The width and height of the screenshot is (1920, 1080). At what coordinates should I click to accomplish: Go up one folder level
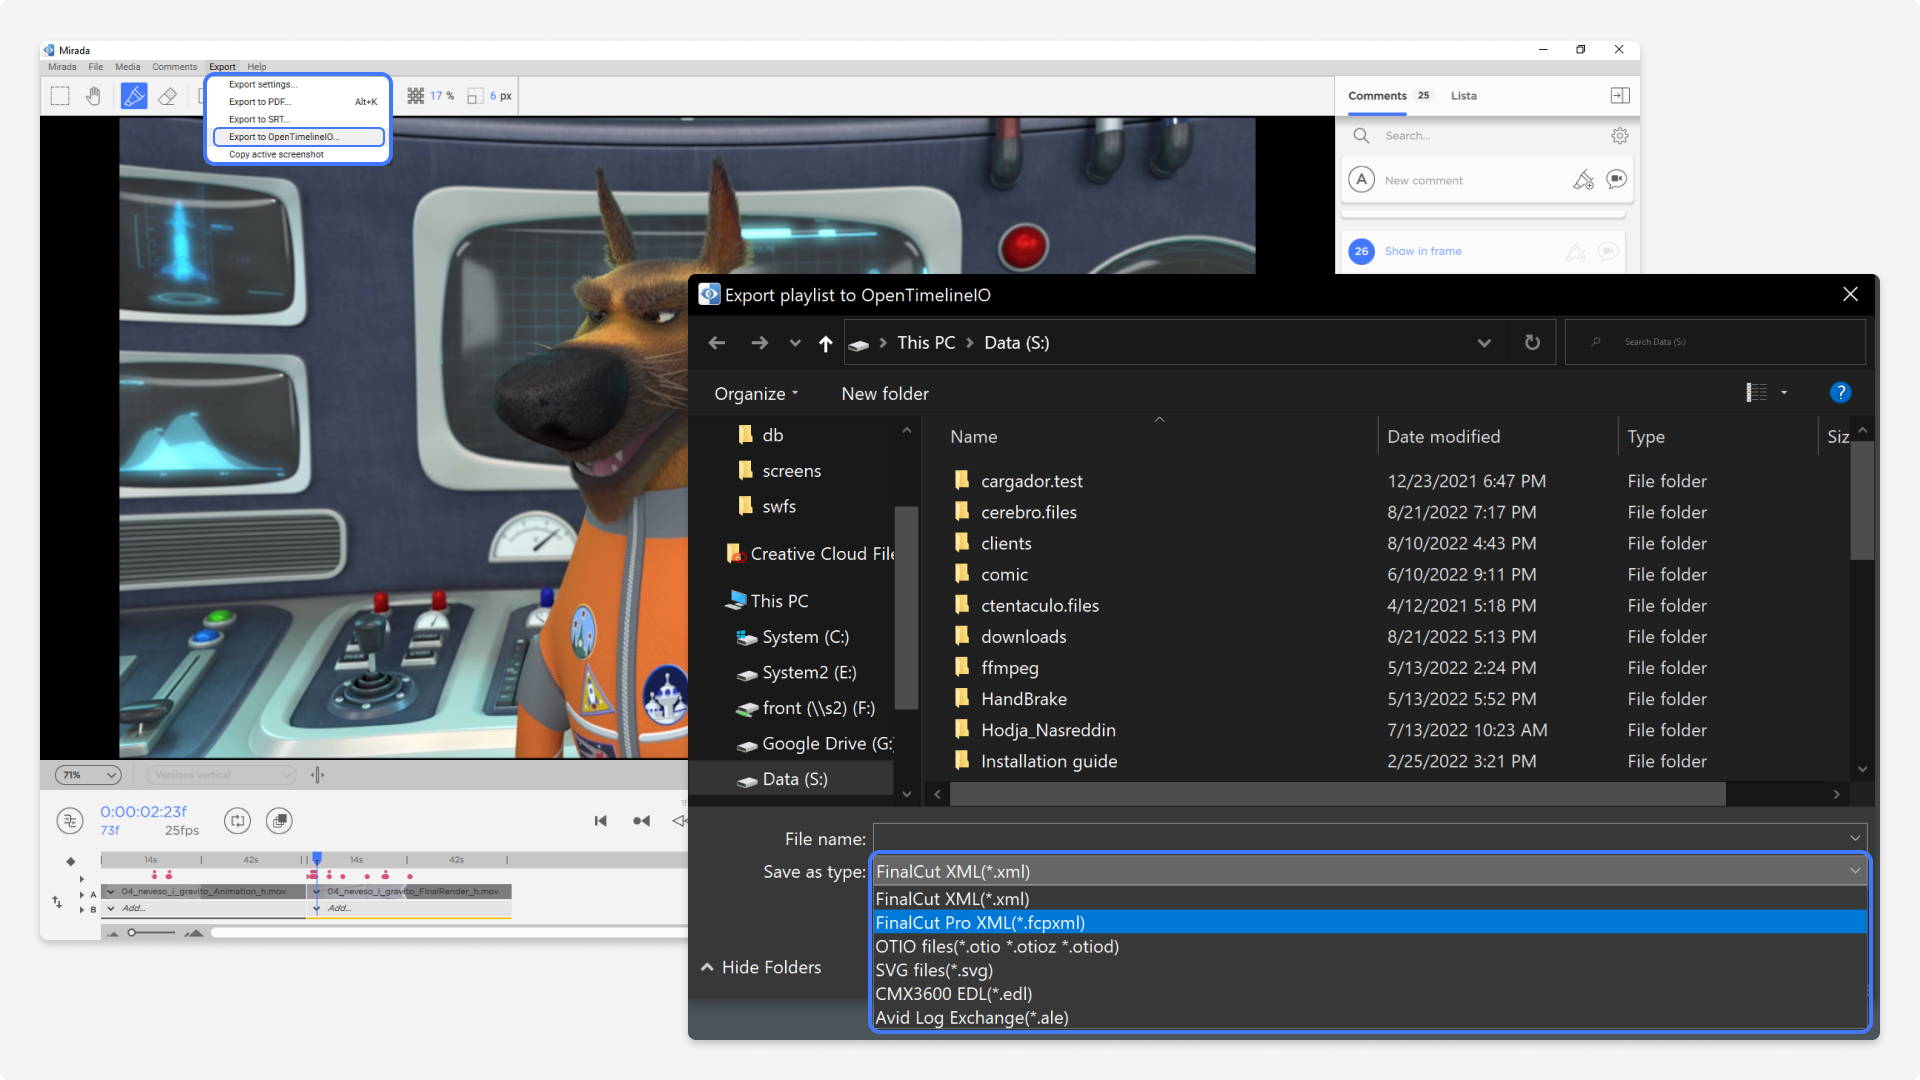click(825, 343)
